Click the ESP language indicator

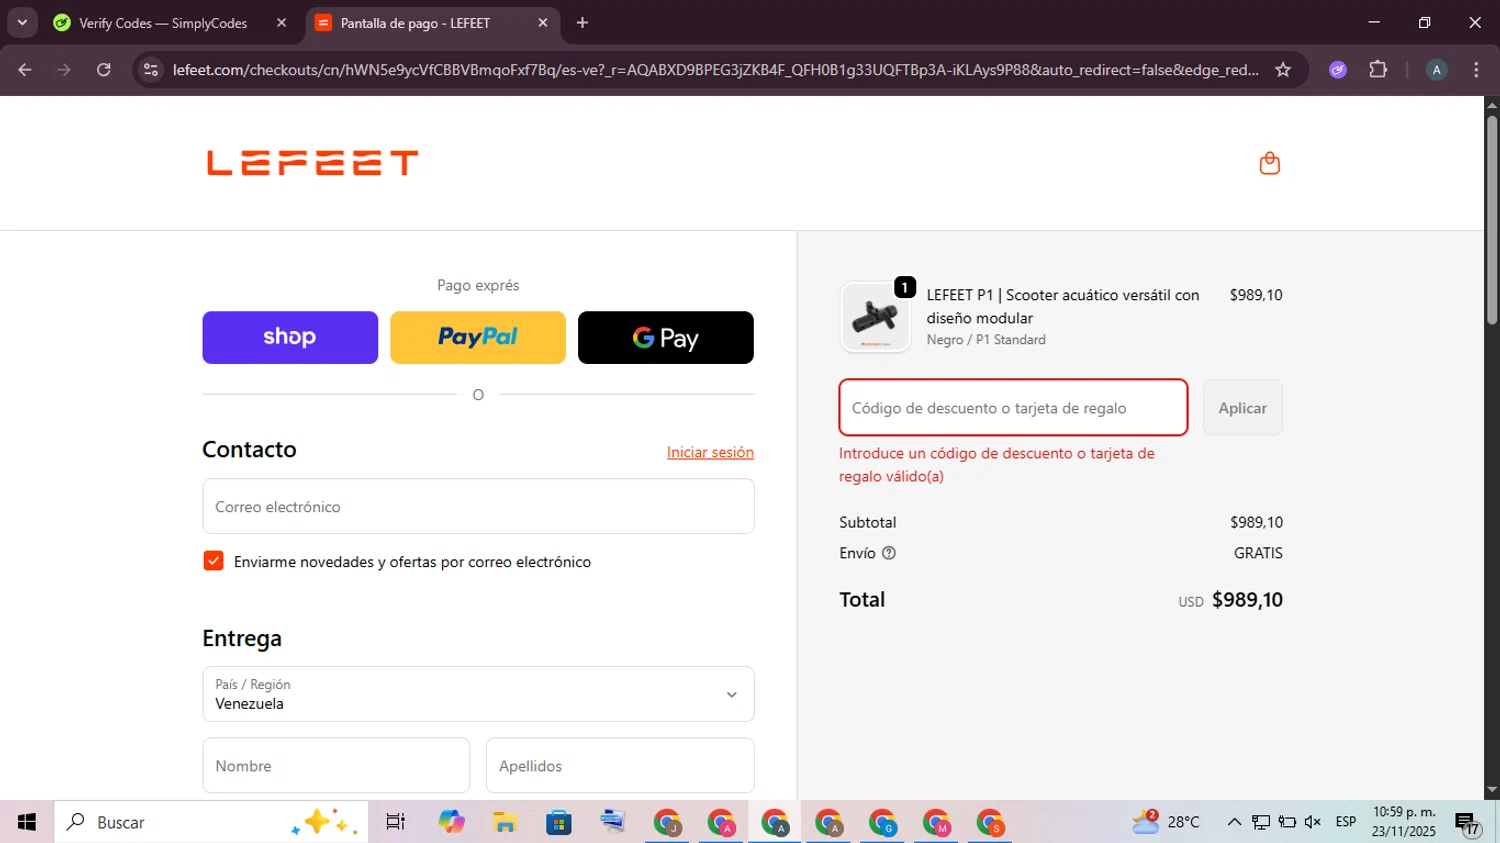pos(1346,822)
